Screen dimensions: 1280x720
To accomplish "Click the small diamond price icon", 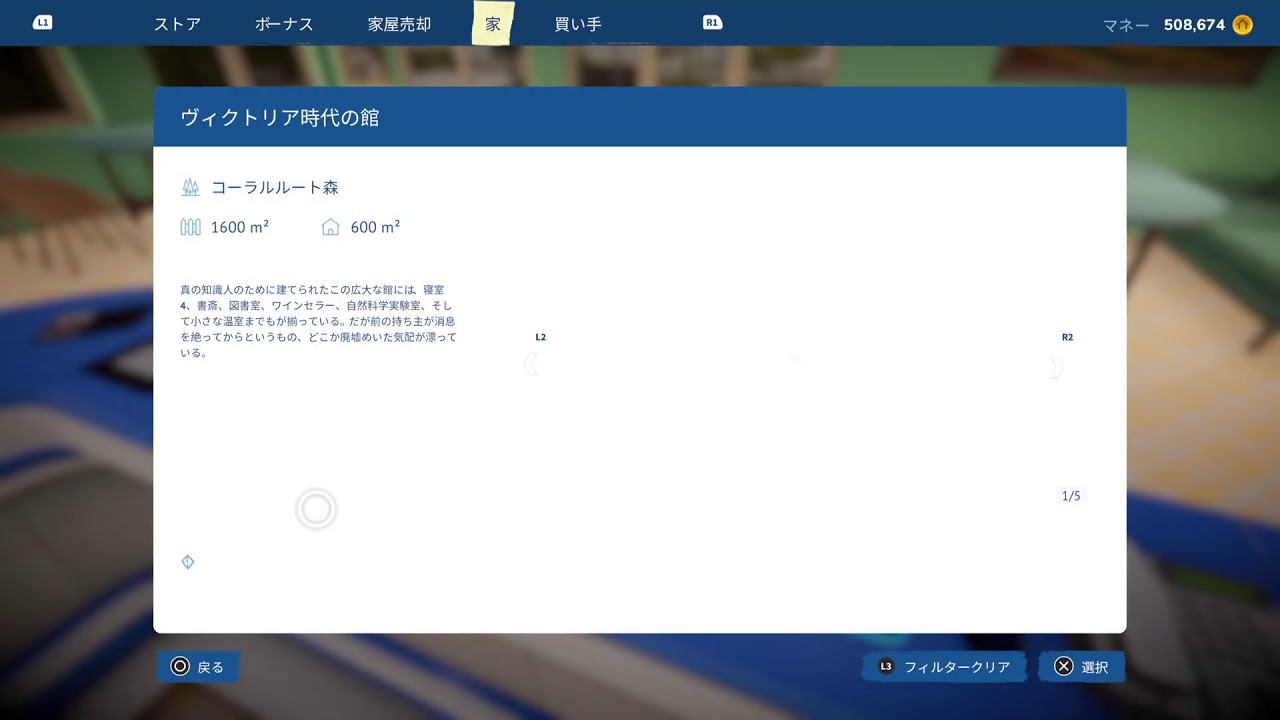I will (187, 562).
